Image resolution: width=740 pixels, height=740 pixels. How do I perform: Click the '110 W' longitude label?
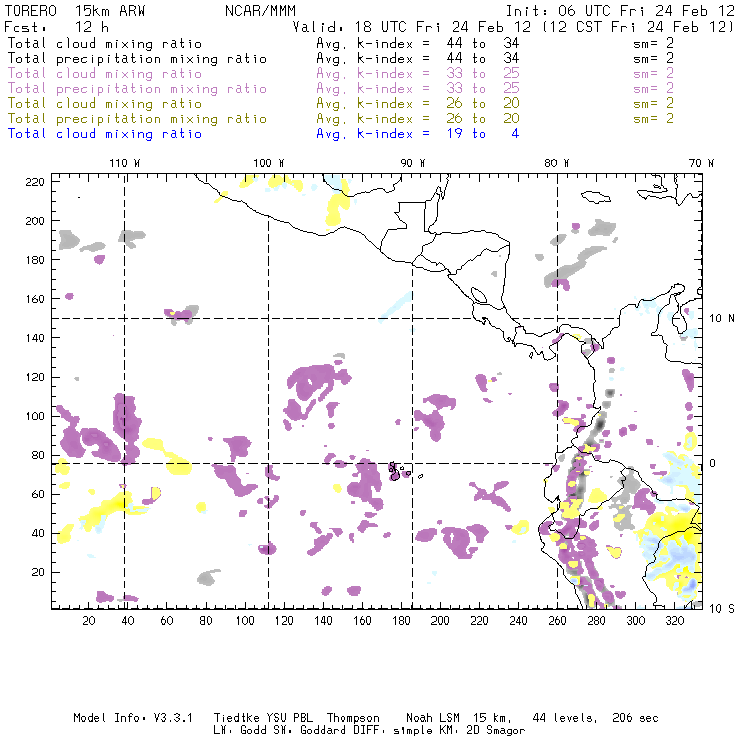point(125,163)
